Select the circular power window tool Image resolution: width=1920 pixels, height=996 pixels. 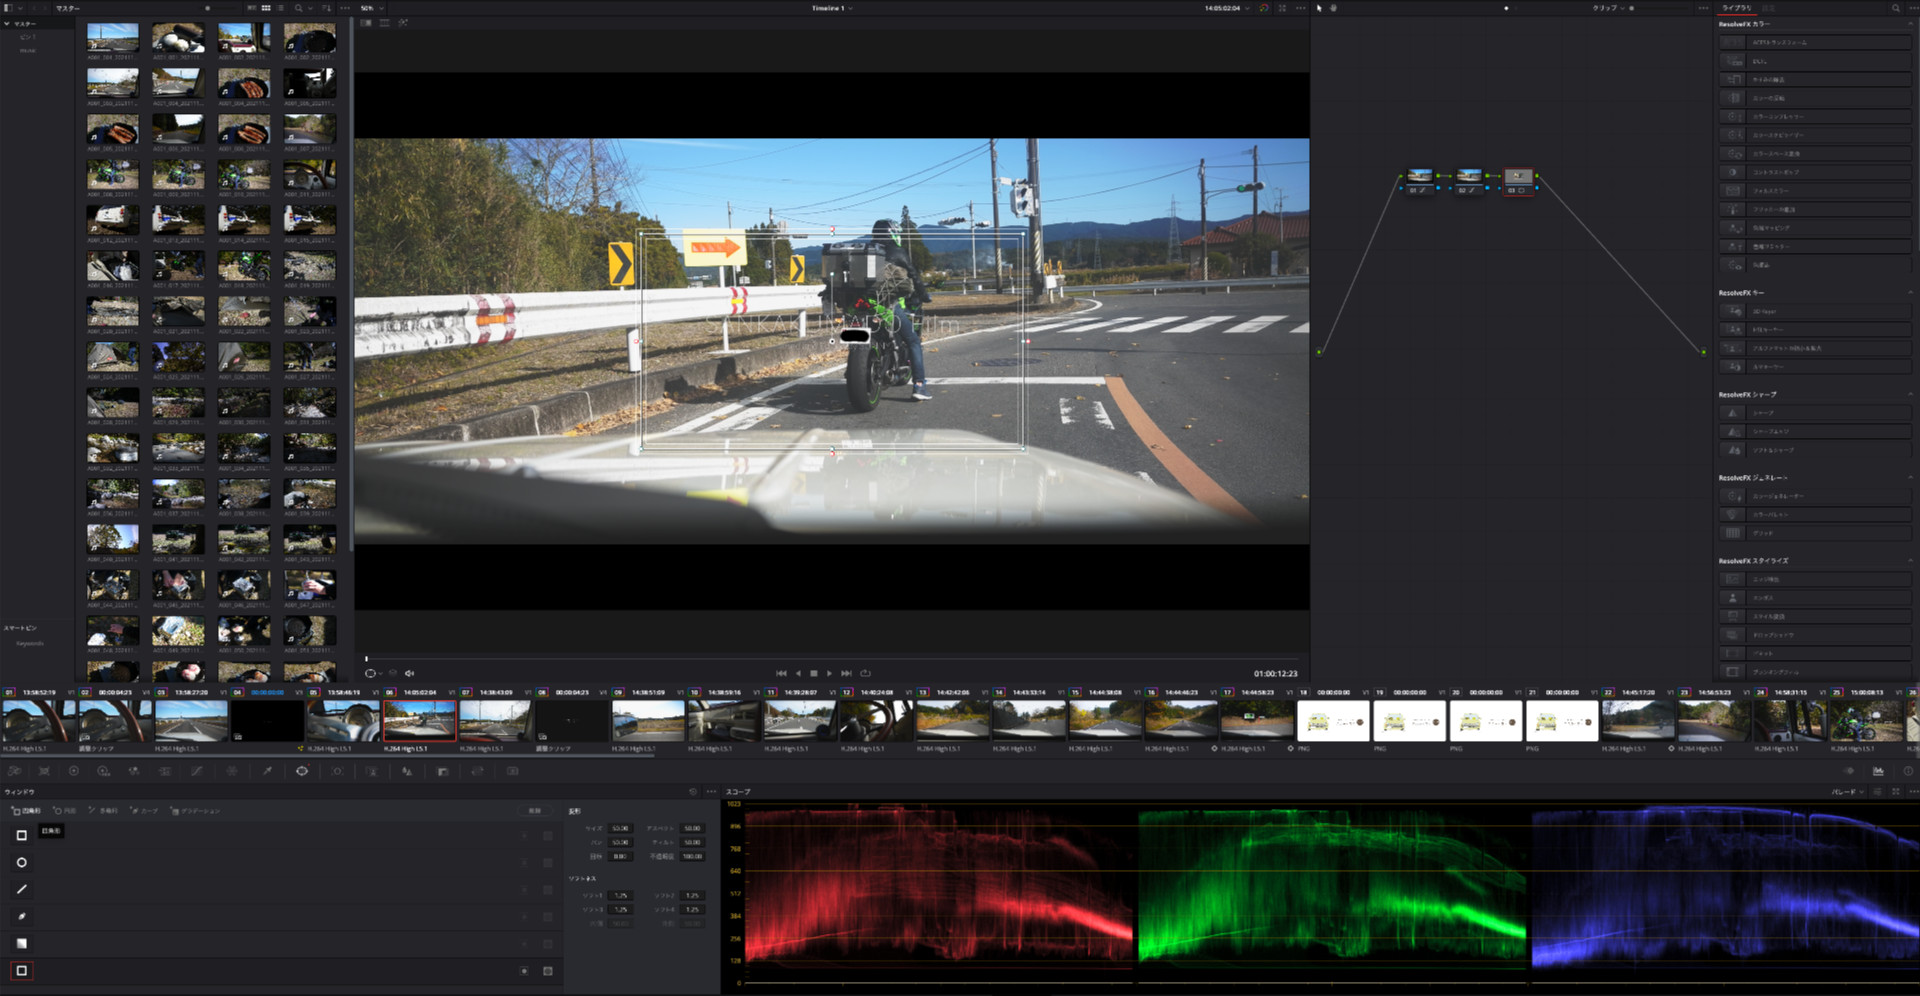[x=22, y=862]
